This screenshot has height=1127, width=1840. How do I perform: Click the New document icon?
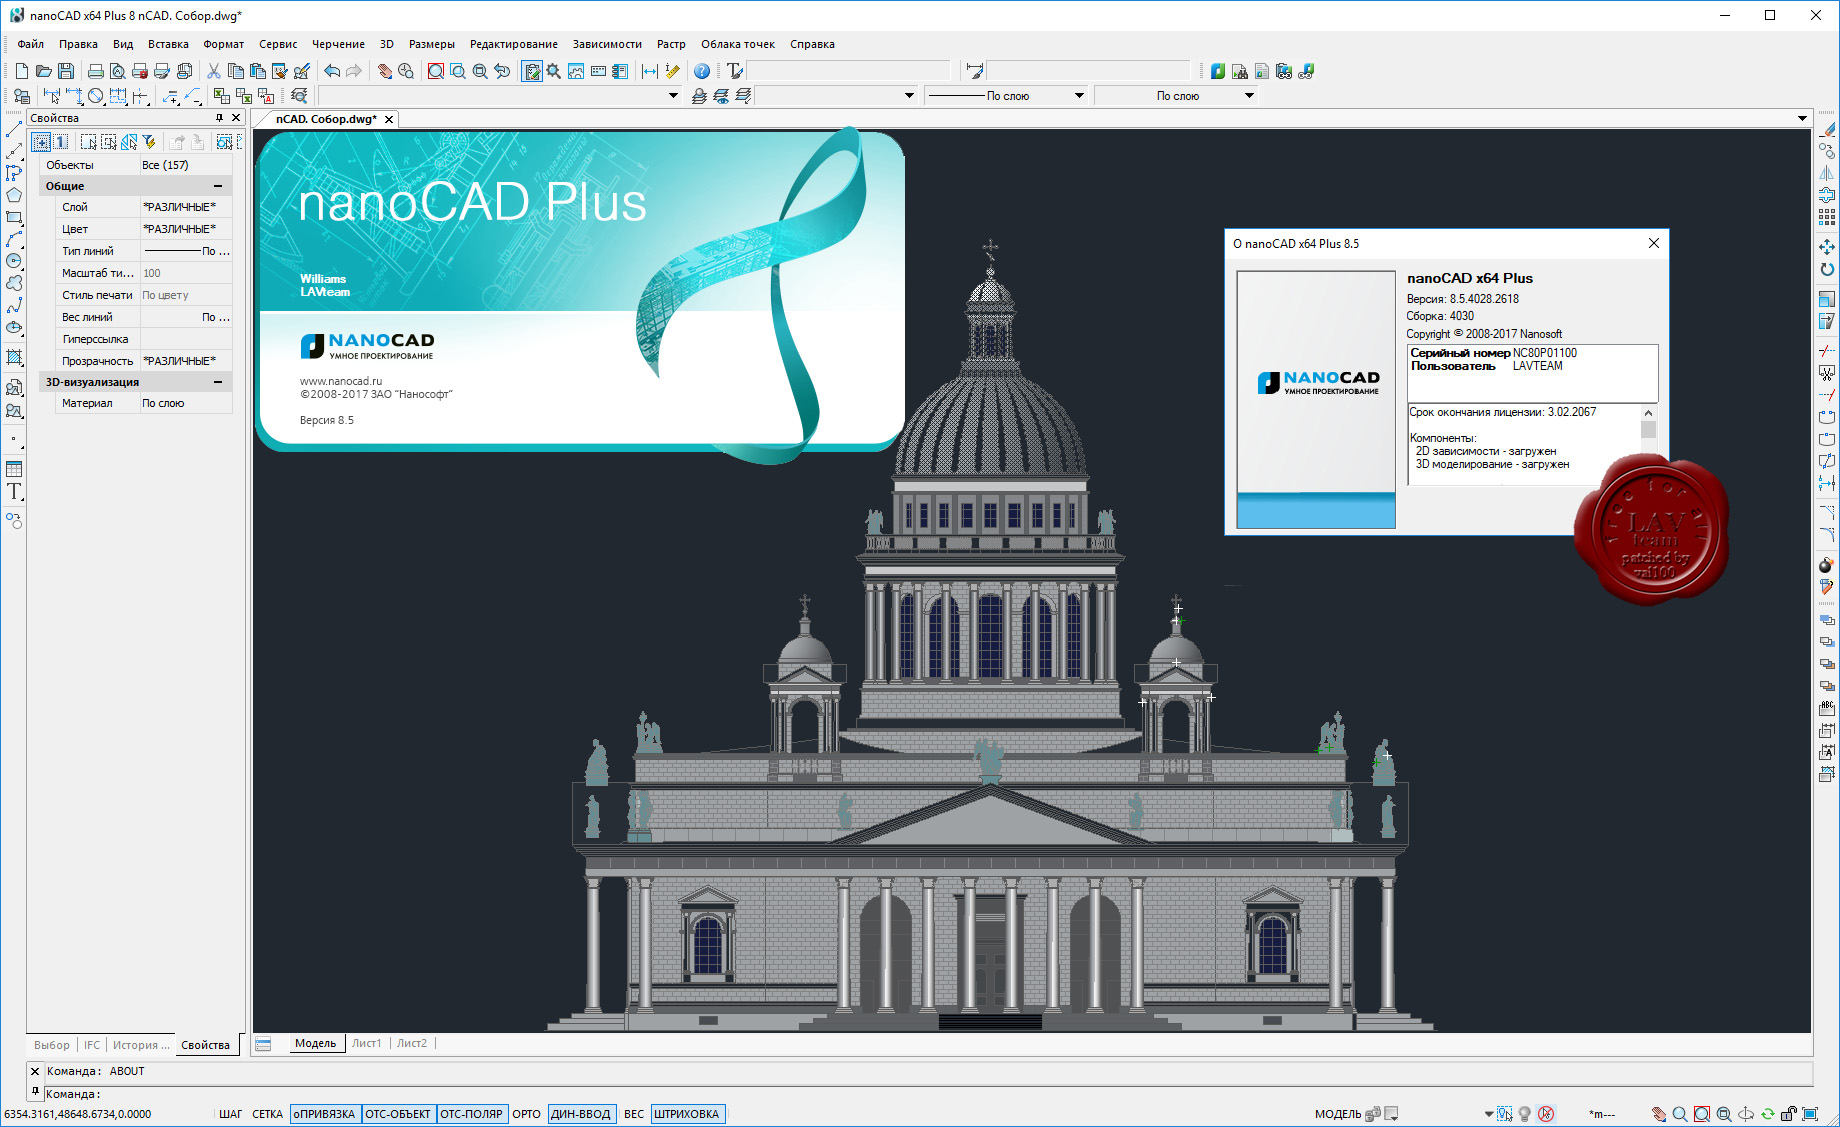[22, 71]
